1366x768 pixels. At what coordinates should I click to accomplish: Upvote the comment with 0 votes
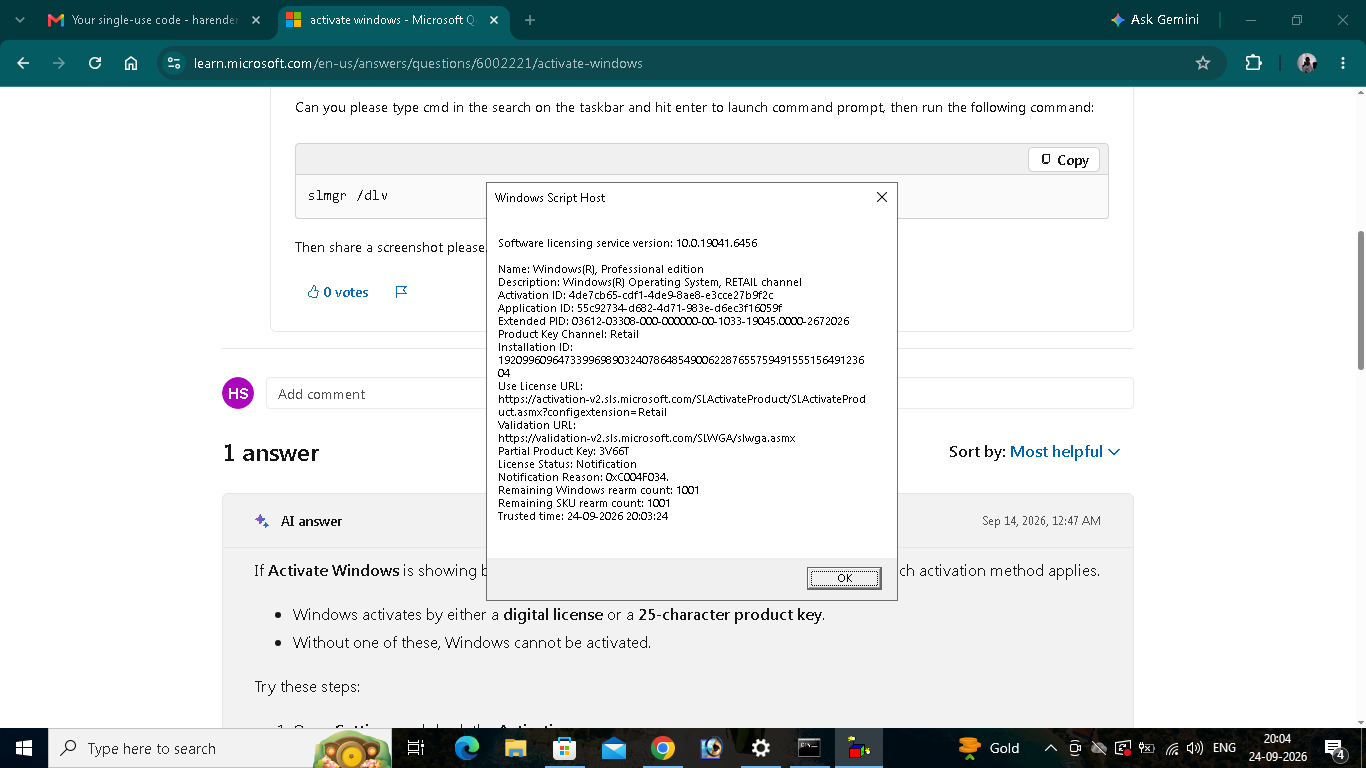point(338,292)
